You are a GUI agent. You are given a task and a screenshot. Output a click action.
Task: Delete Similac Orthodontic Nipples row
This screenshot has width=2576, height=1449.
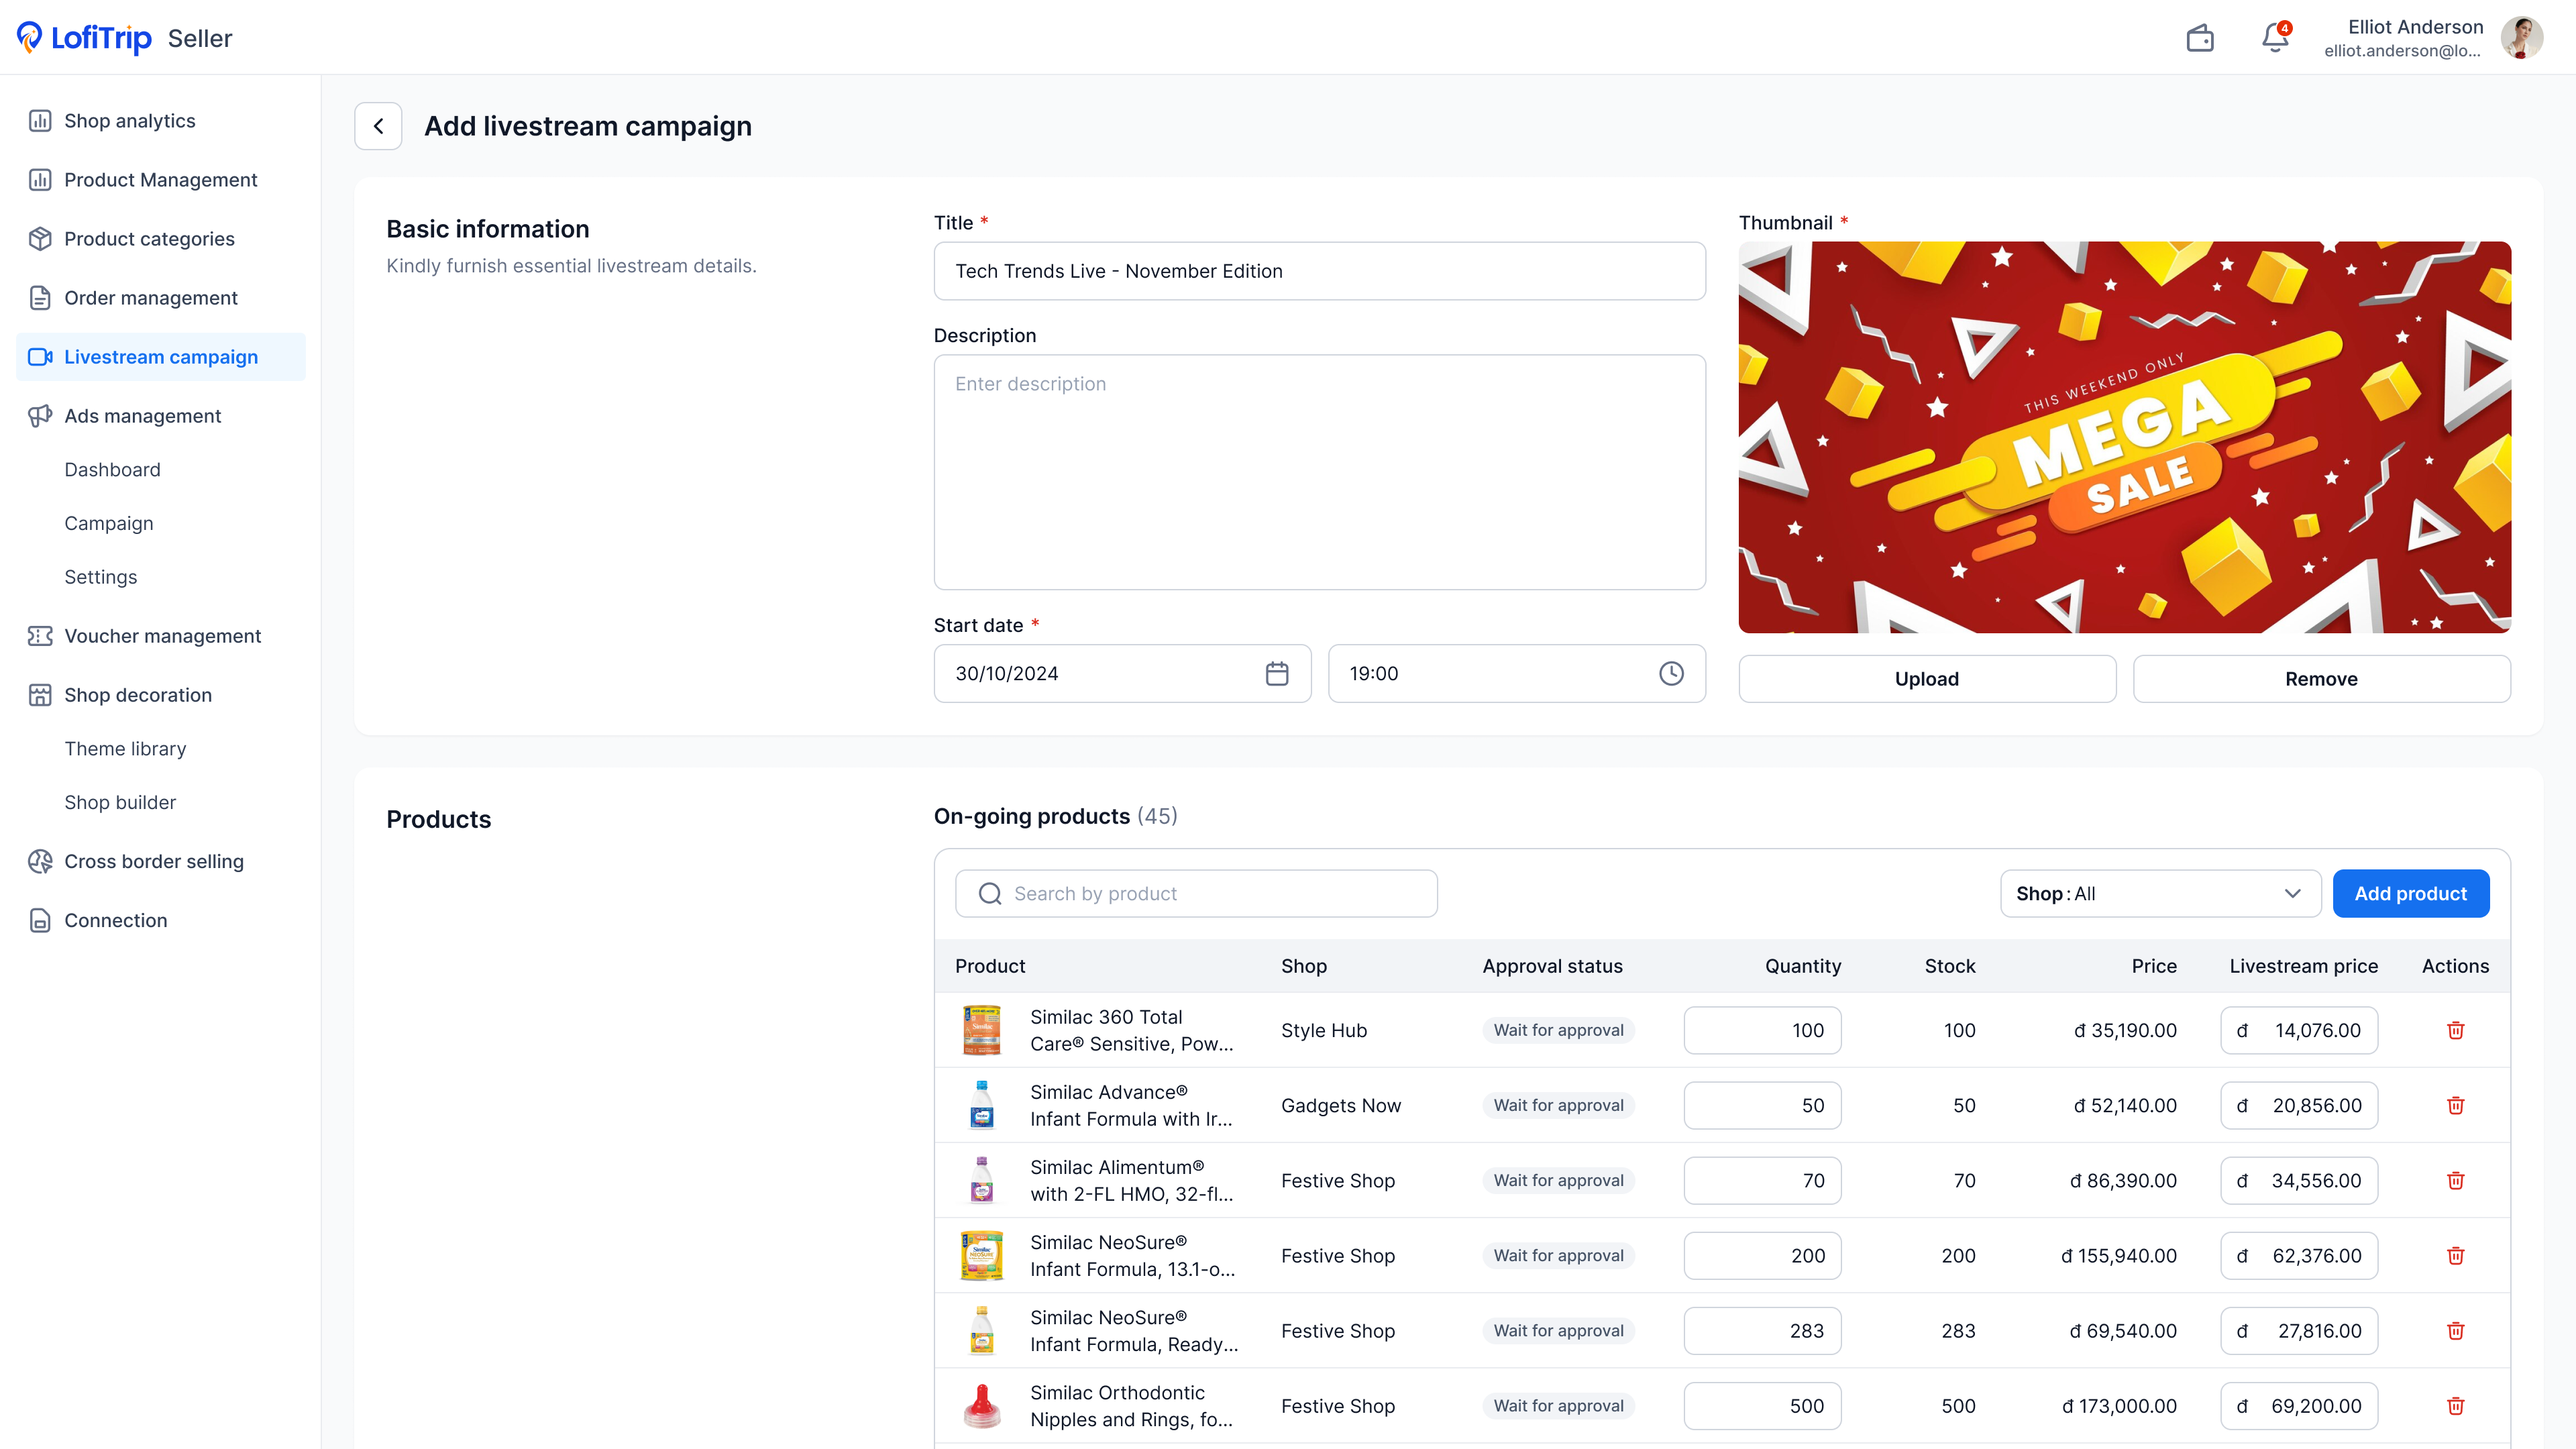tap(2455, 1405)
